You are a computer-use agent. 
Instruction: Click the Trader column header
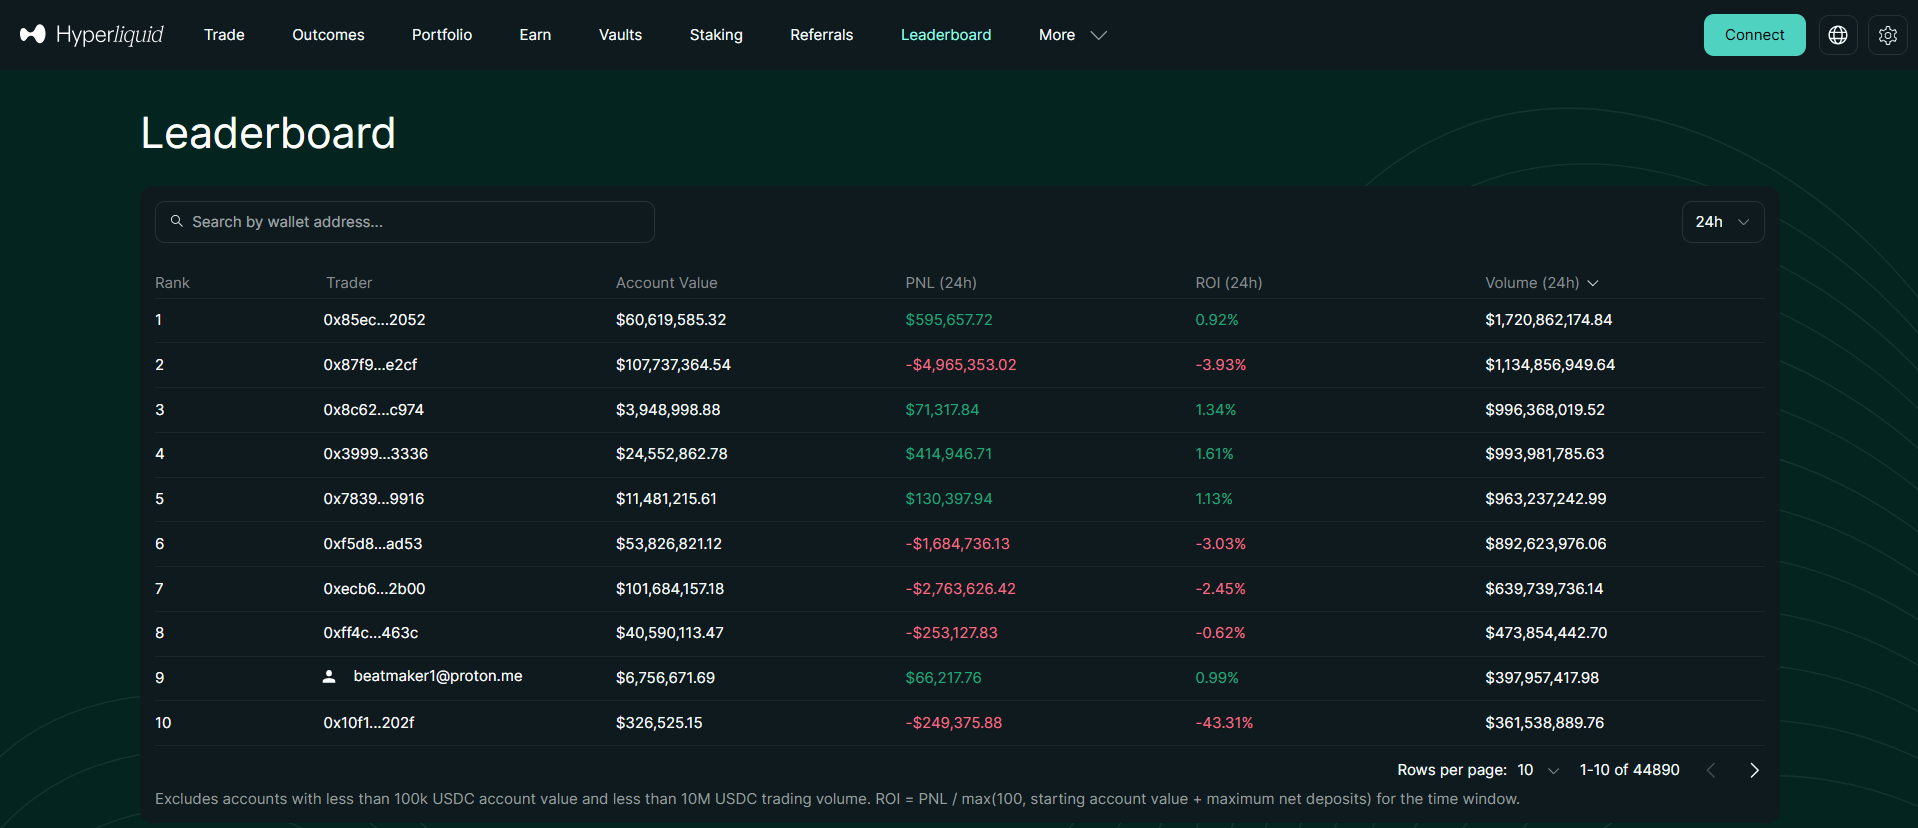click(349, 283)
